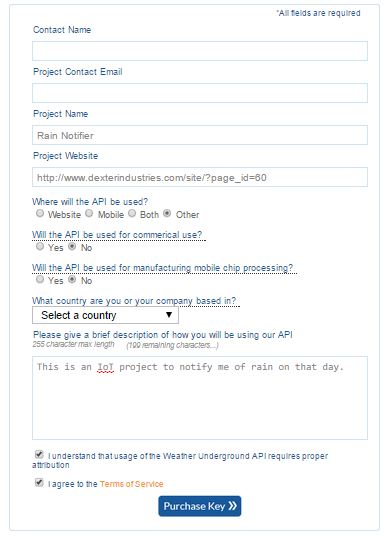Select the Other radio option
Image resolution: width=385 pixels, height=536 pixels.
point(167,213)
